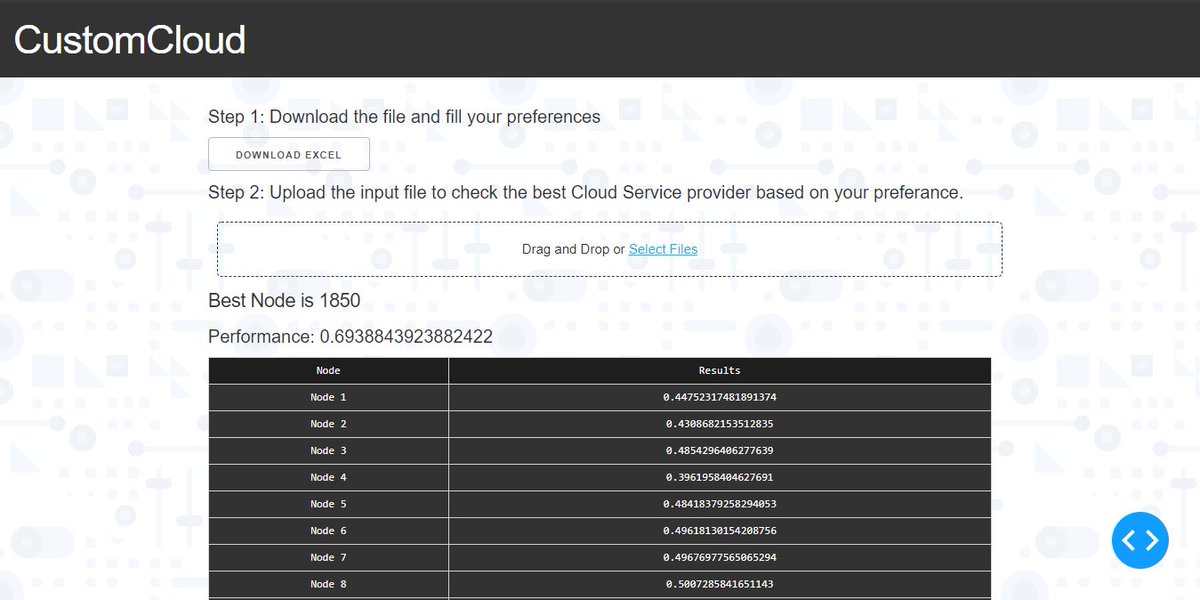Click the Node 1 cell
1200x600 pixels.
328,397
